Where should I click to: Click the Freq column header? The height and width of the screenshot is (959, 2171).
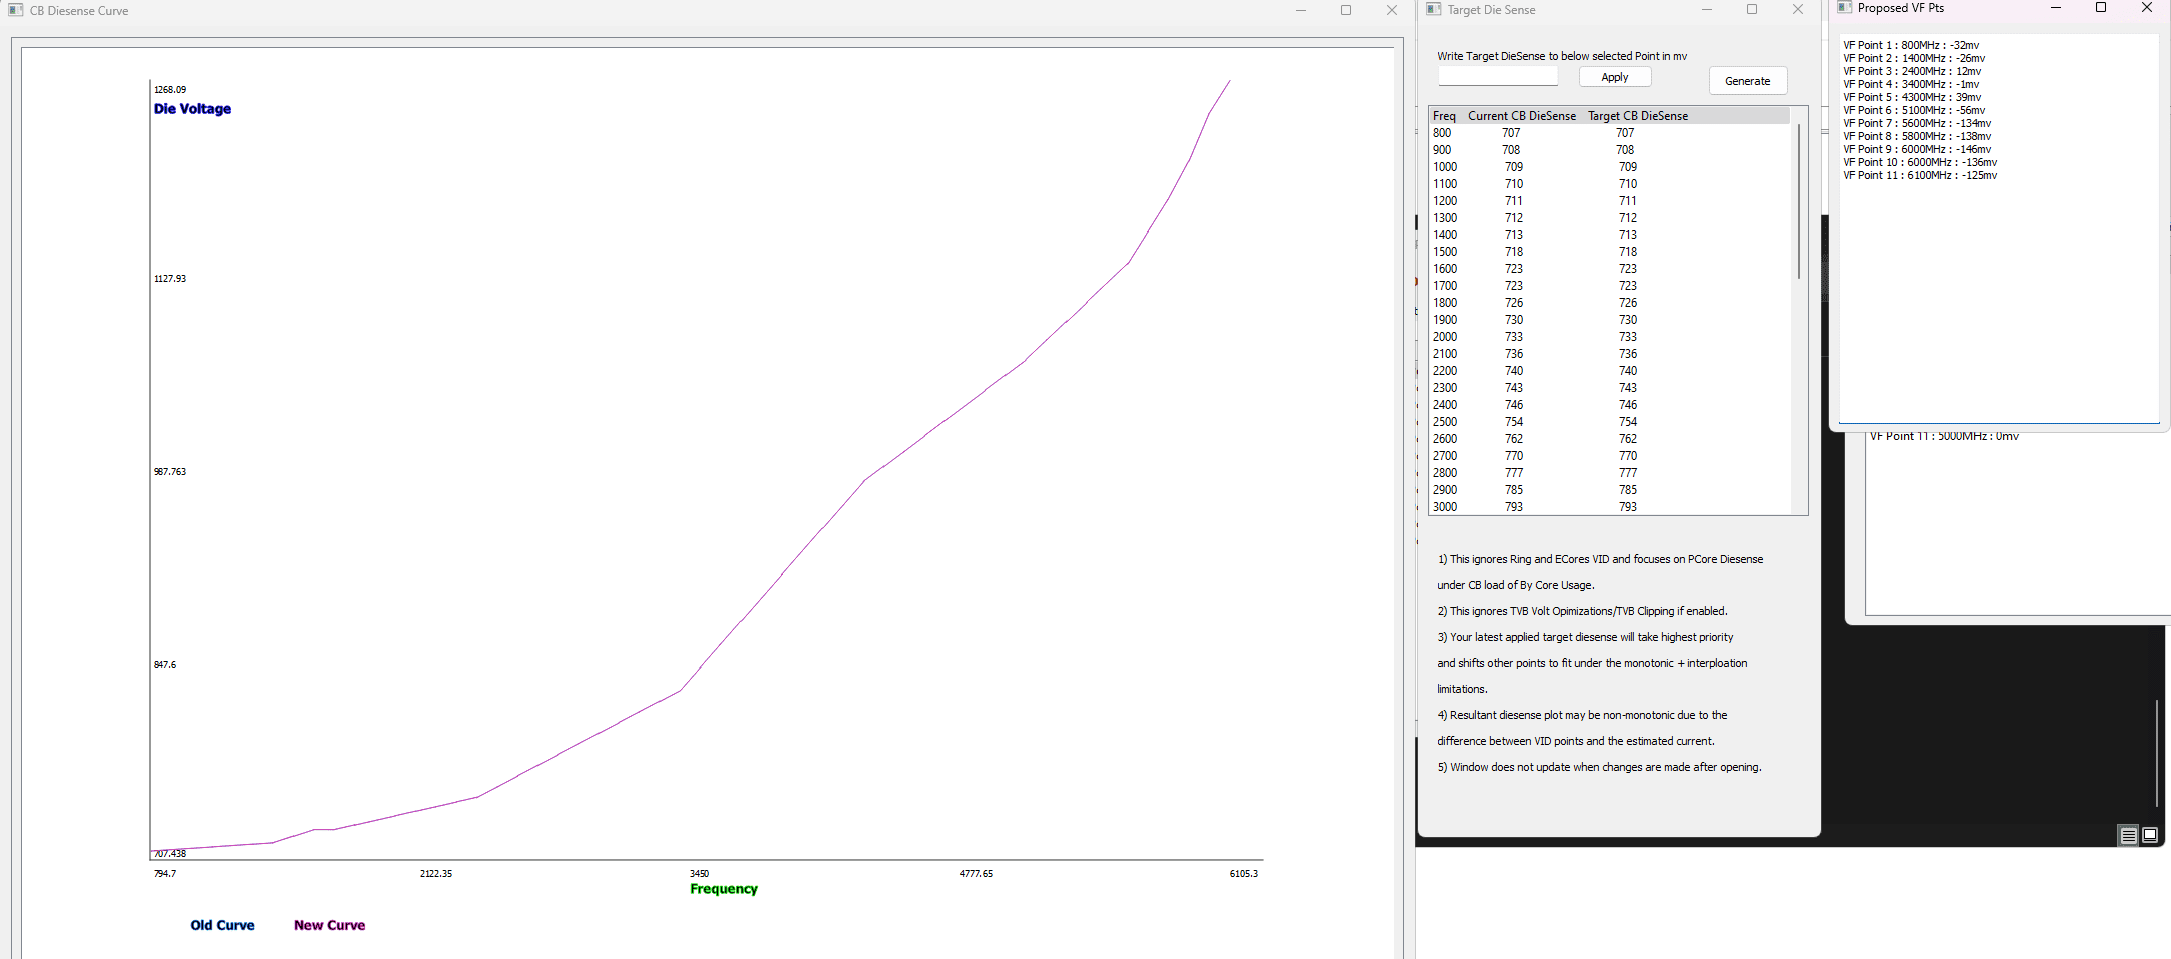[1444, 116]
